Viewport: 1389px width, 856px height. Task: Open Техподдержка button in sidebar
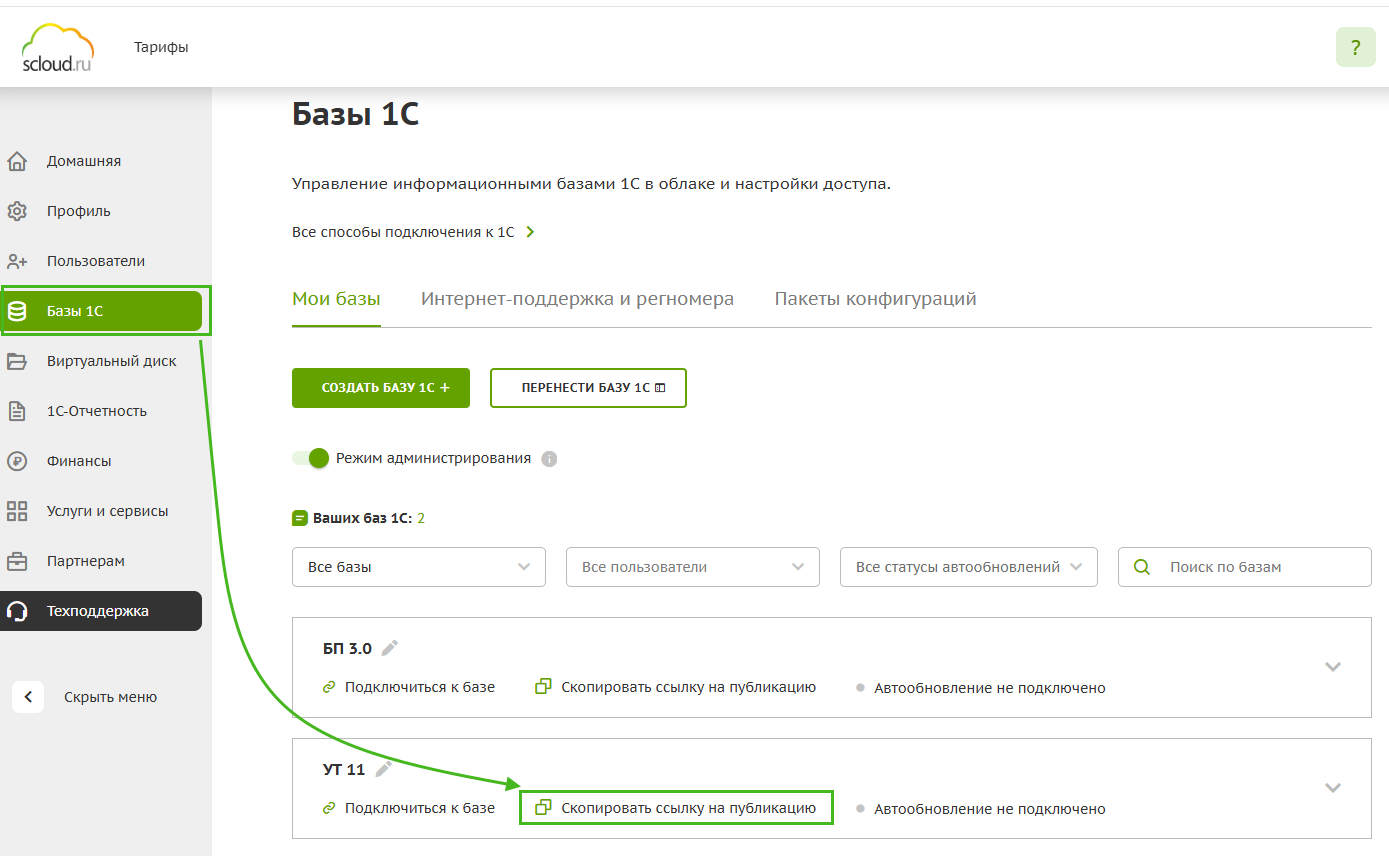(101, 611)
